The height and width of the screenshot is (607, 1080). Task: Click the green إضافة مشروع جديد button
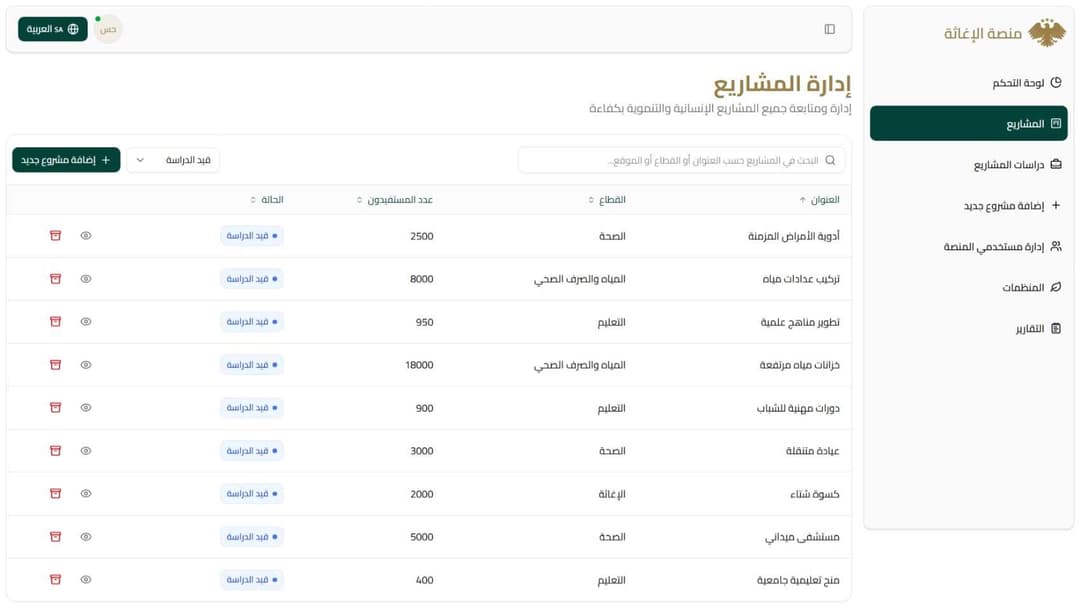[x=66, y=159]
